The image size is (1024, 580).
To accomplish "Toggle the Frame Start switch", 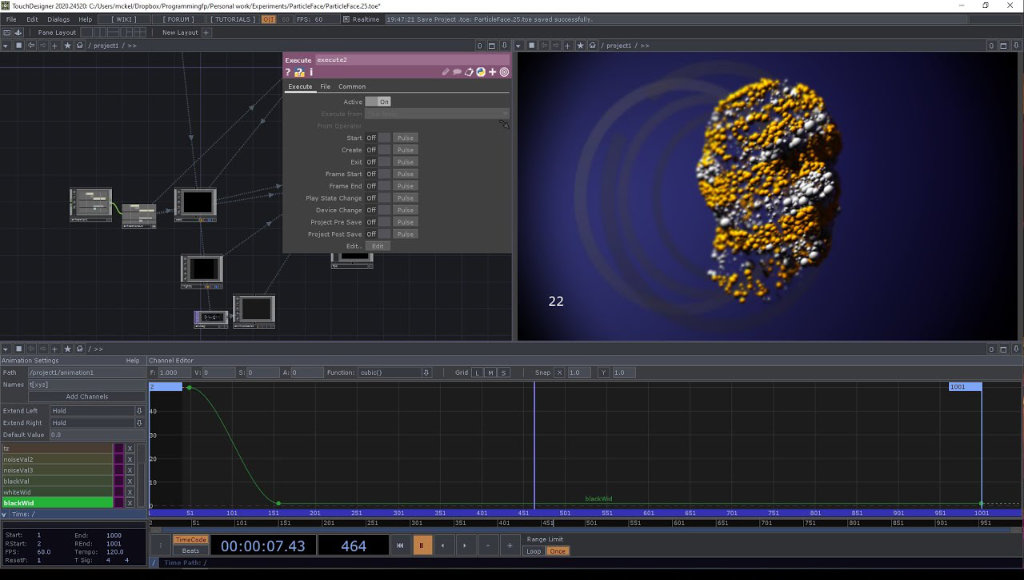I will 377,174.
